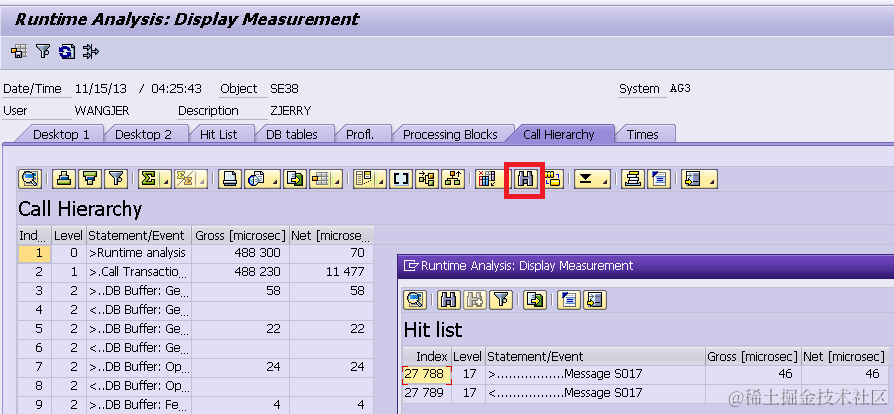Open the Profl. tab

click(360, 135)
